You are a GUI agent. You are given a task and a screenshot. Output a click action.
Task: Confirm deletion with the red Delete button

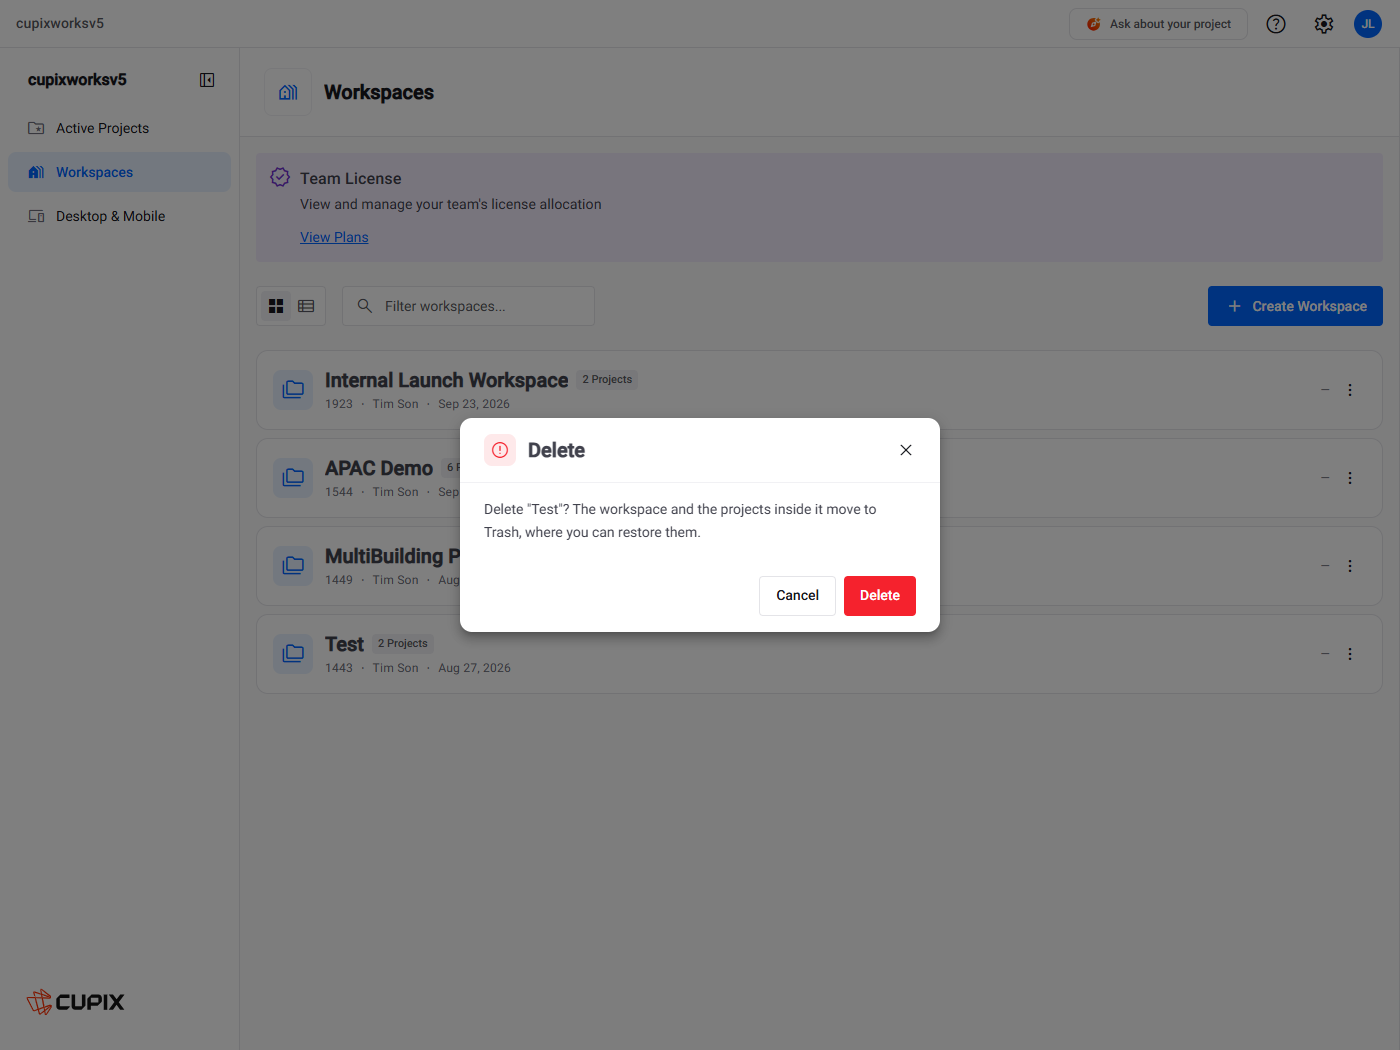click(x=880, y=596)
